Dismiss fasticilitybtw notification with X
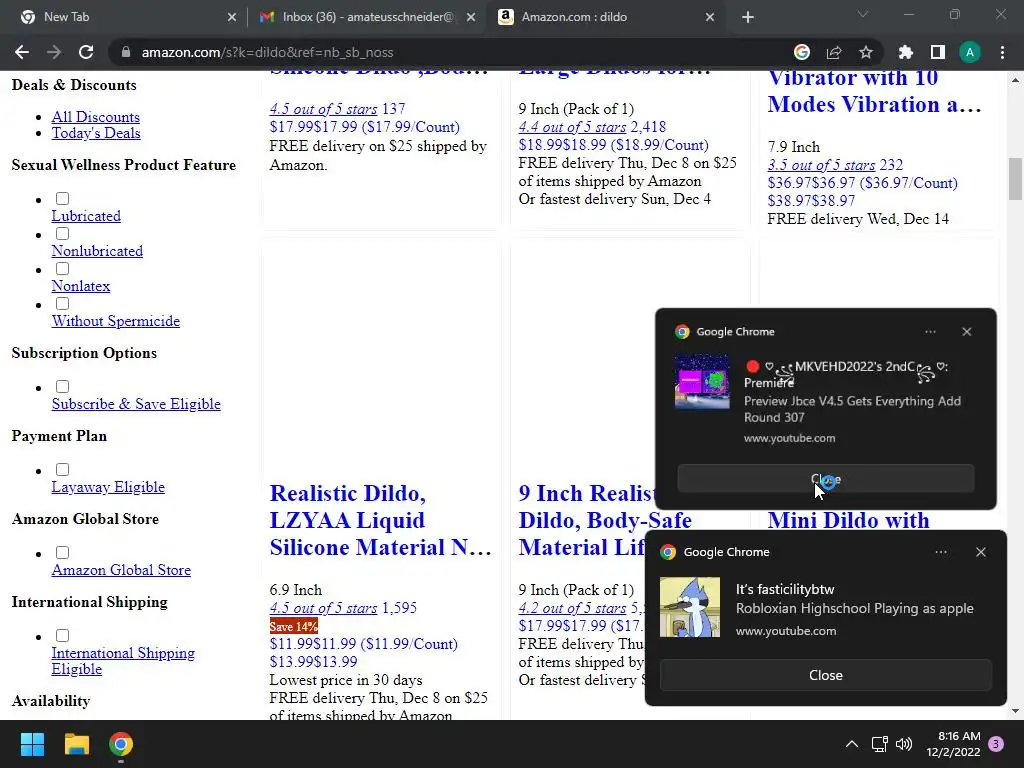Viewport: 1024px width, 768px height. [981, 552]
